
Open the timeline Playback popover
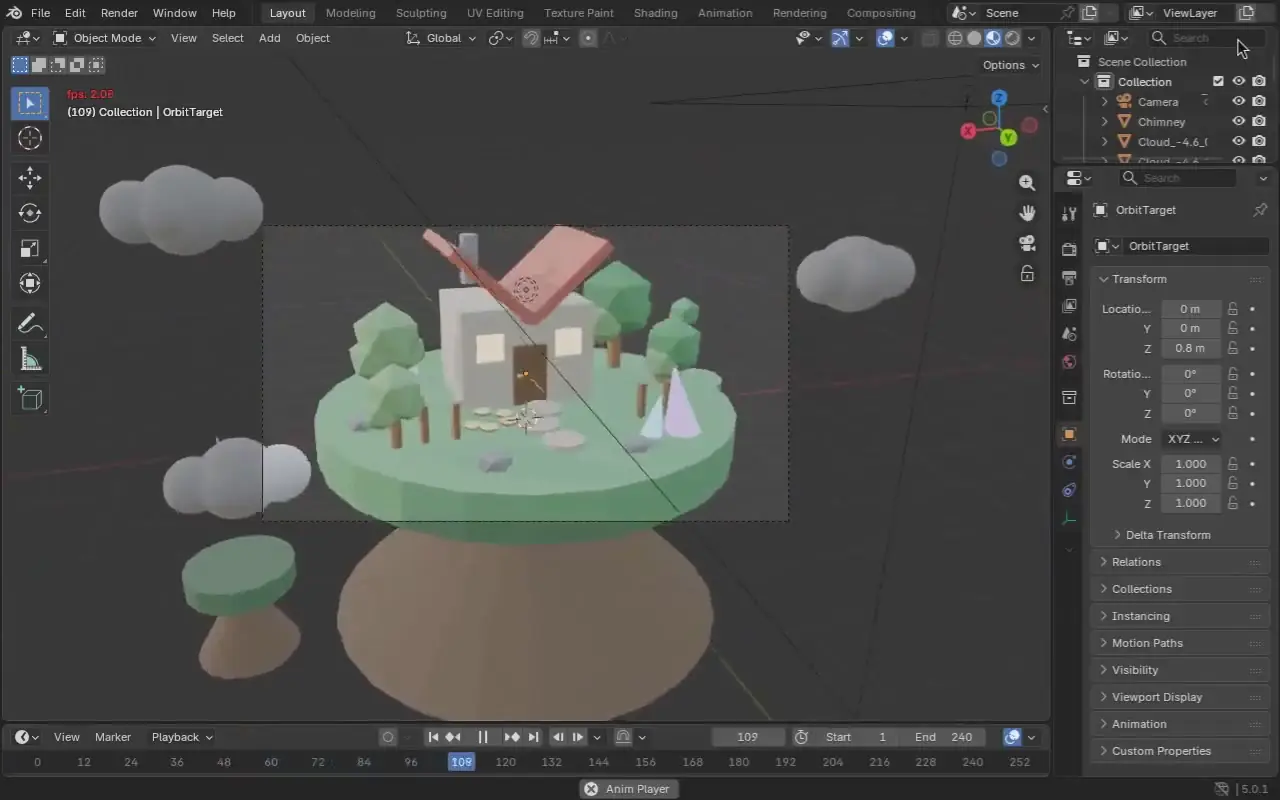tap(182, 737)
